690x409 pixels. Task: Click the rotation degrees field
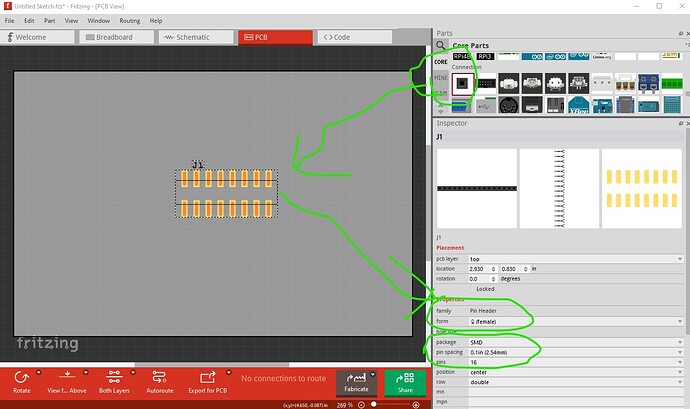(x=479, y=279)
